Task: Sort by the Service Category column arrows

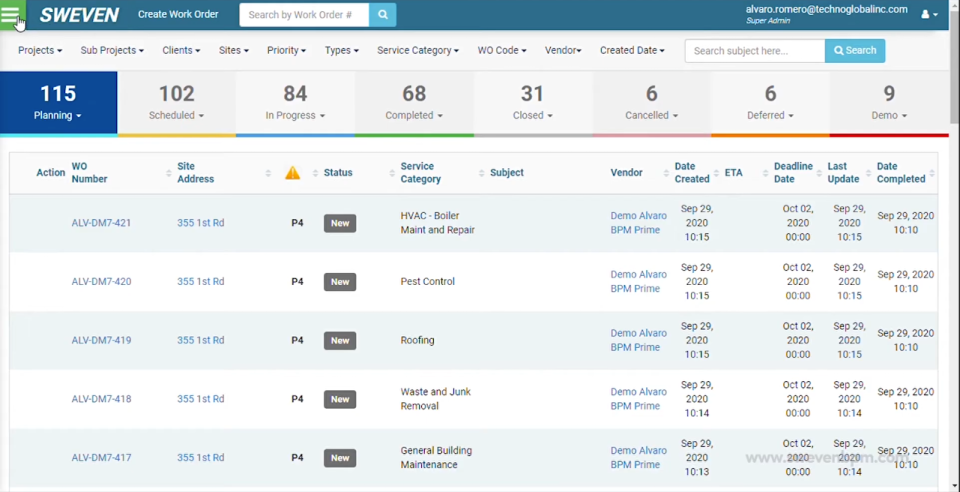Action: pyautogui.click(x=481, y=174)
